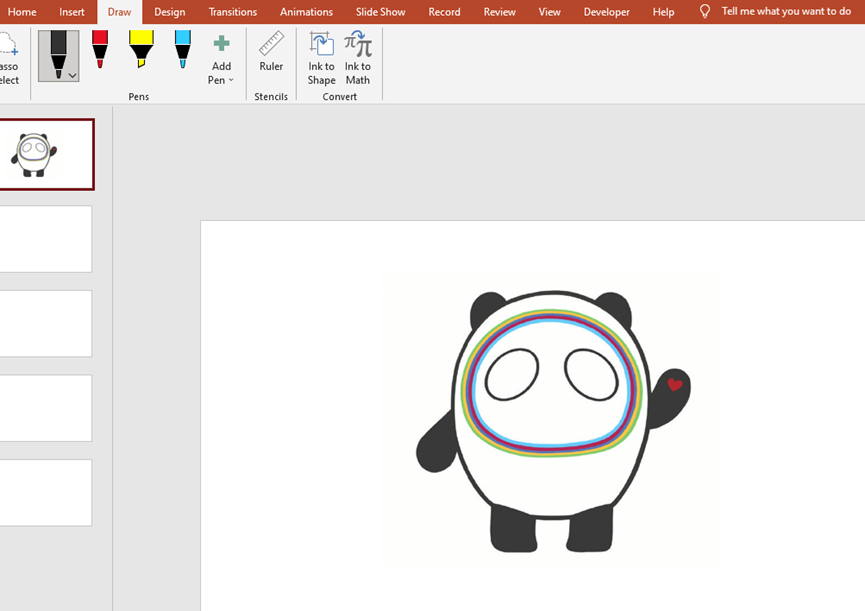Open the Add Pen dropdown
This screenshot has height=611, width=865.
221,60
